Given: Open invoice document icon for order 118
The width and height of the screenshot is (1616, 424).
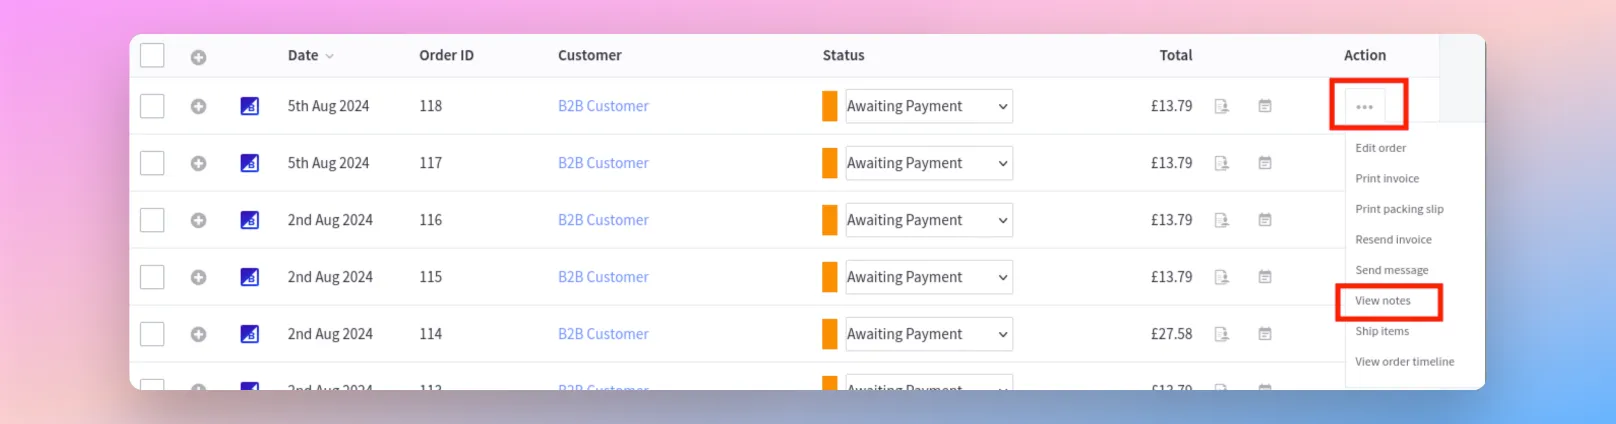Looking at the screenshot, I should pyautogui.click(x=1221, y=106).
